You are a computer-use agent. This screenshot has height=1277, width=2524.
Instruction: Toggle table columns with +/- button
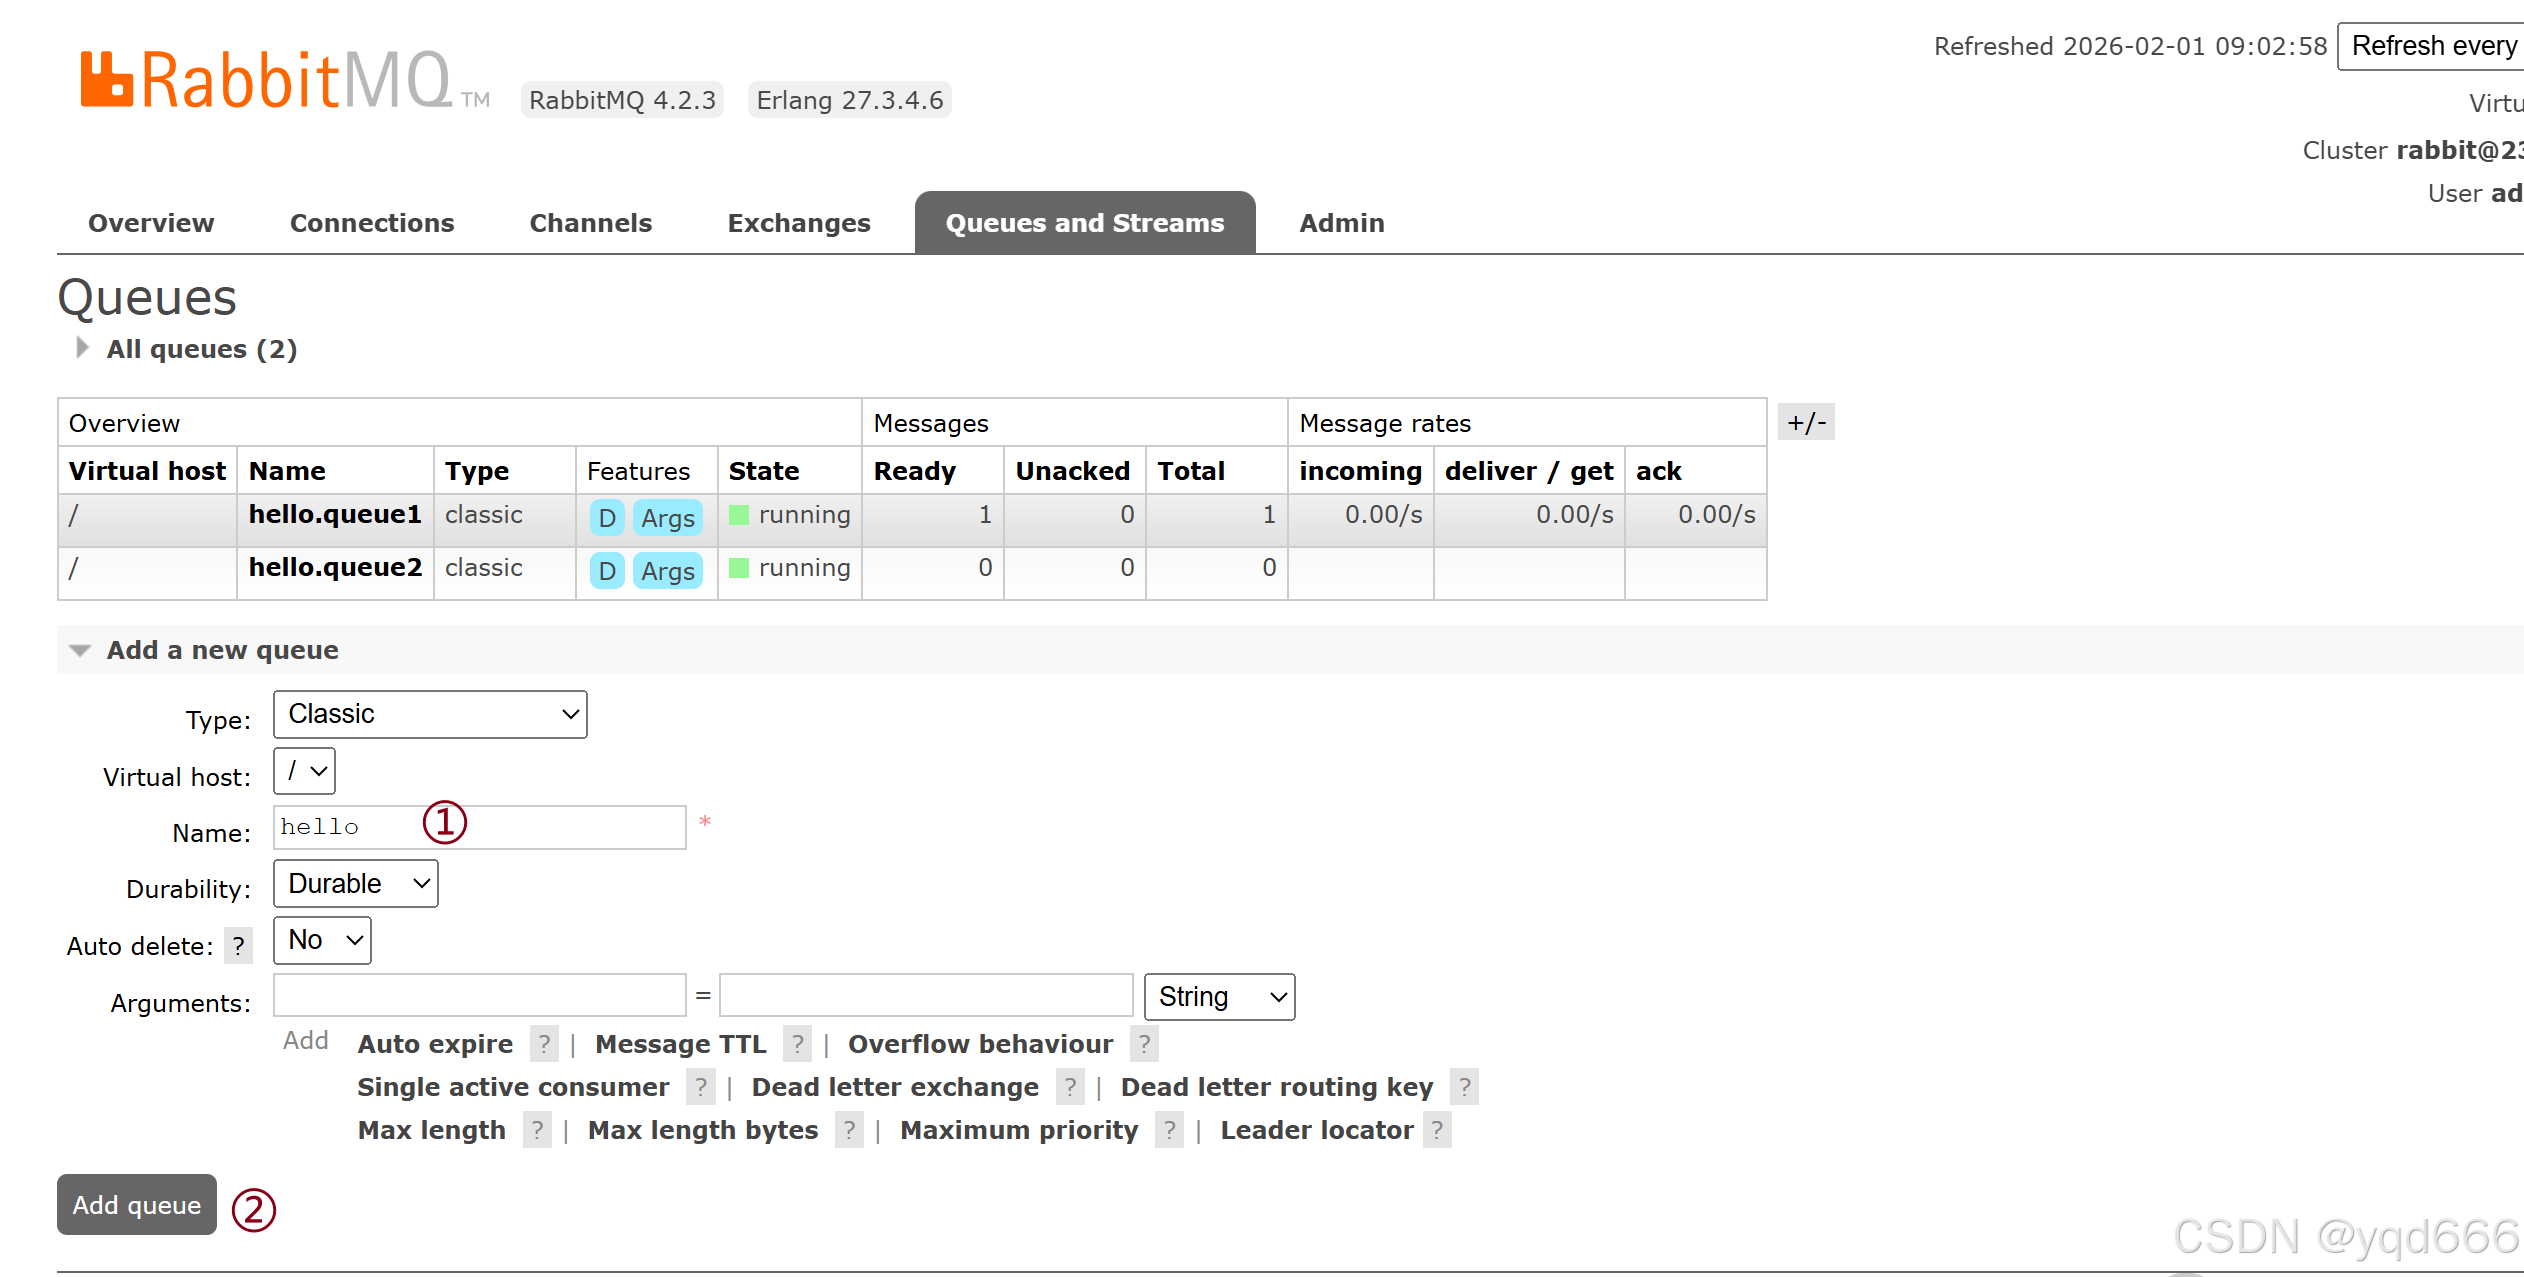(x=1806, y=422)
